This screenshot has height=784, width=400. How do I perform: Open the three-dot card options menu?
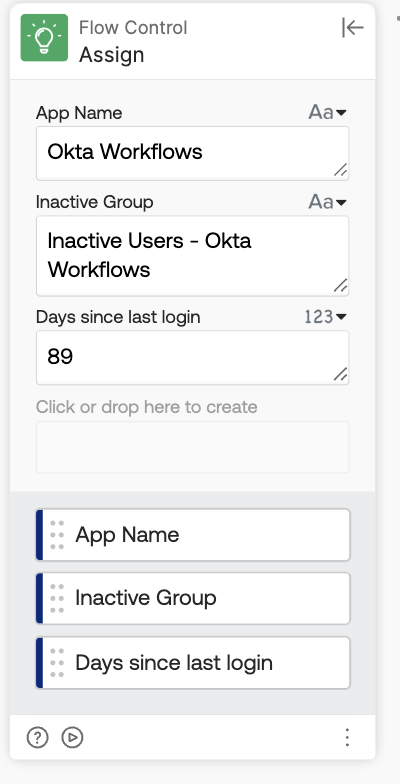click(x=347, y=737)
